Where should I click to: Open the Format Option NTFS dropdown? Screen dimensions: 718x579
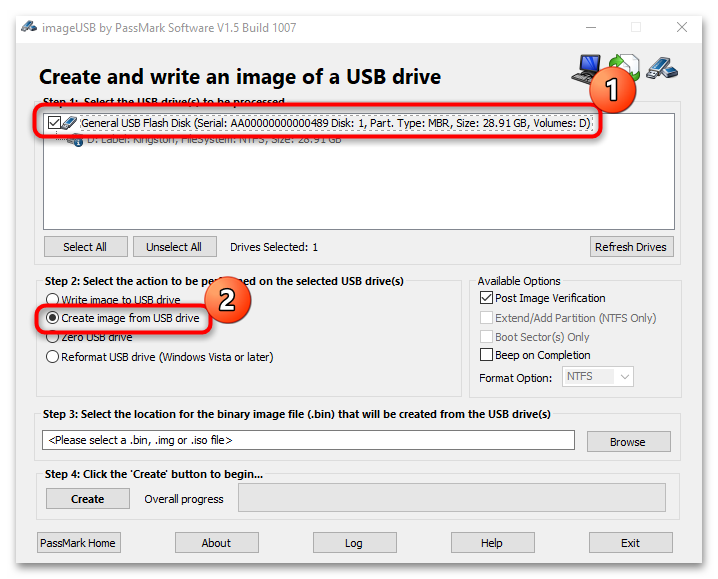598,377
